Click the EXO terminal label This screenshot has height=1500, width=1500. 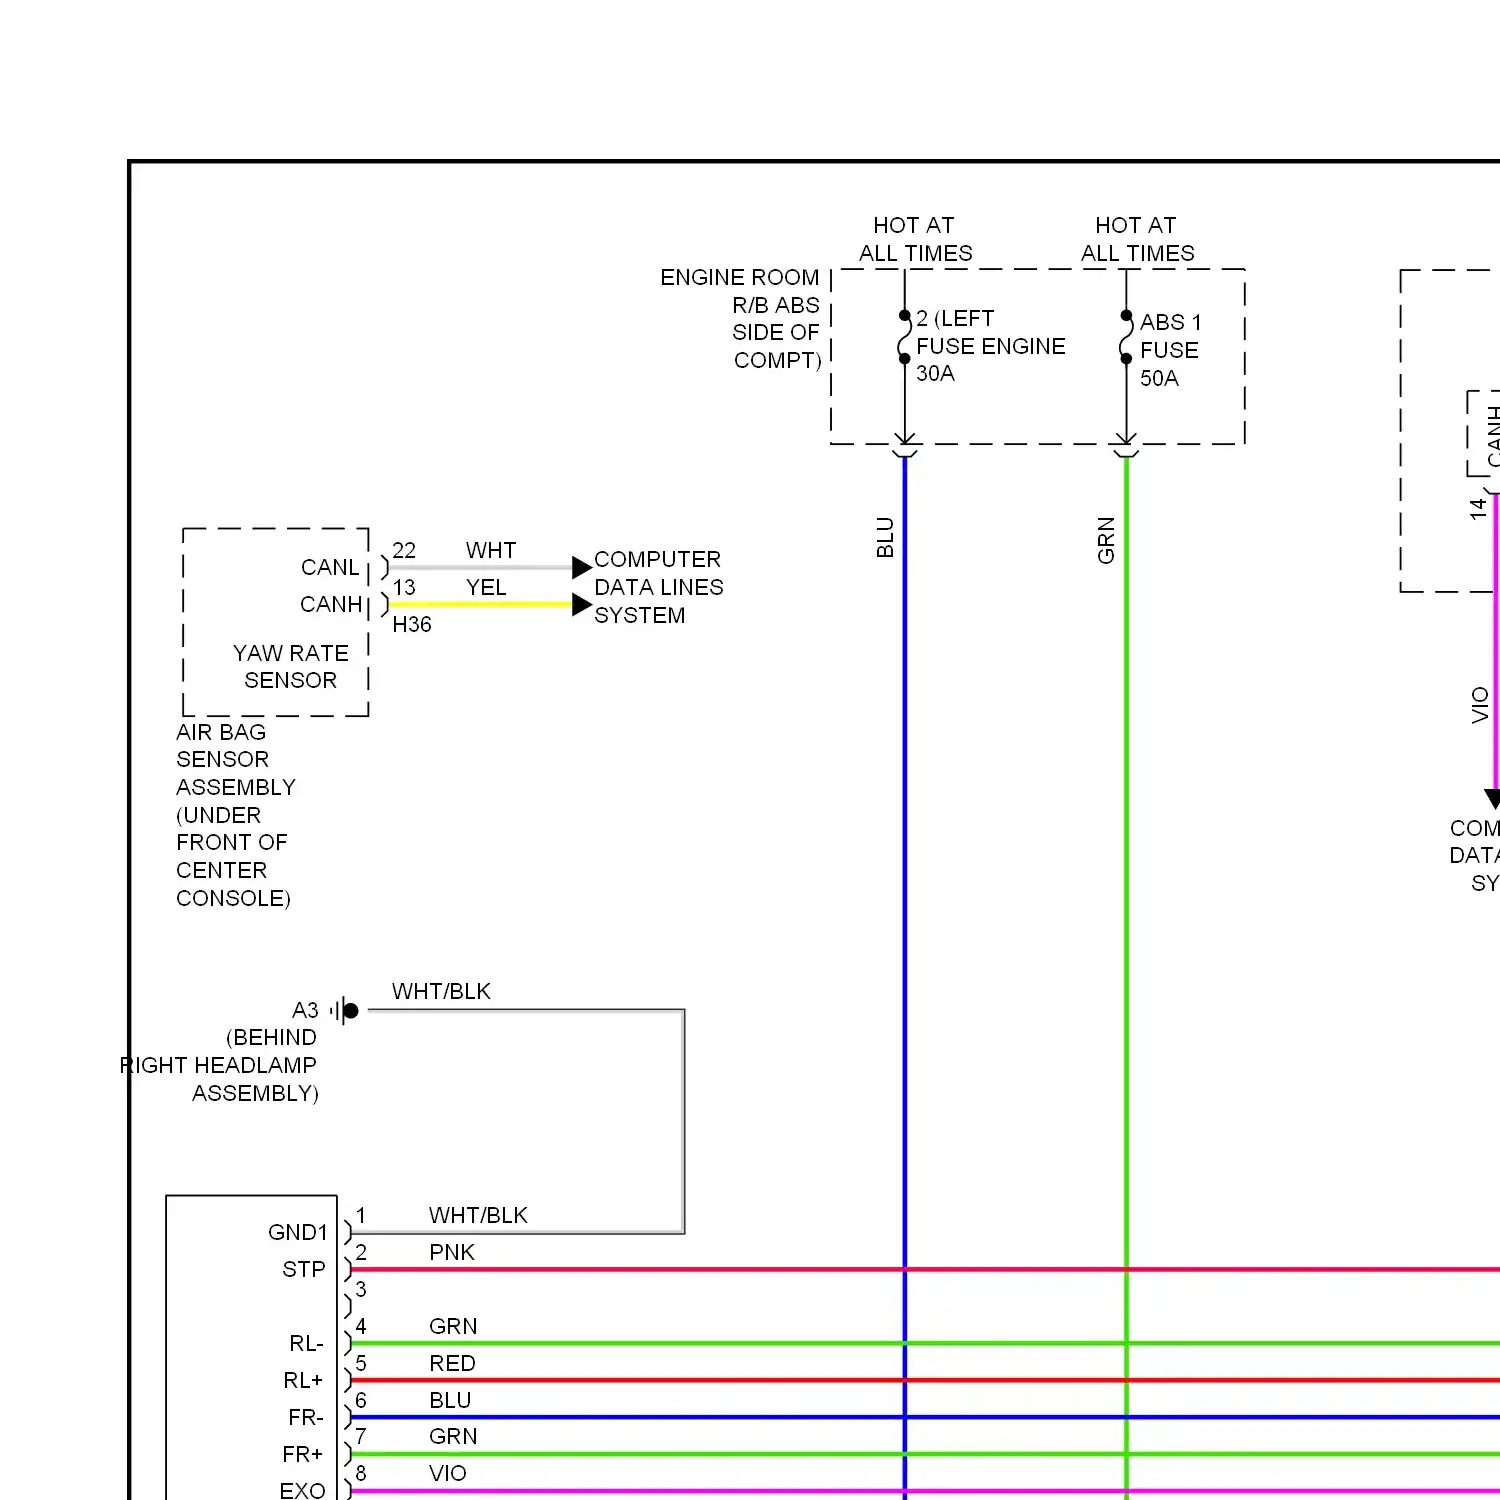[303, 1491]
